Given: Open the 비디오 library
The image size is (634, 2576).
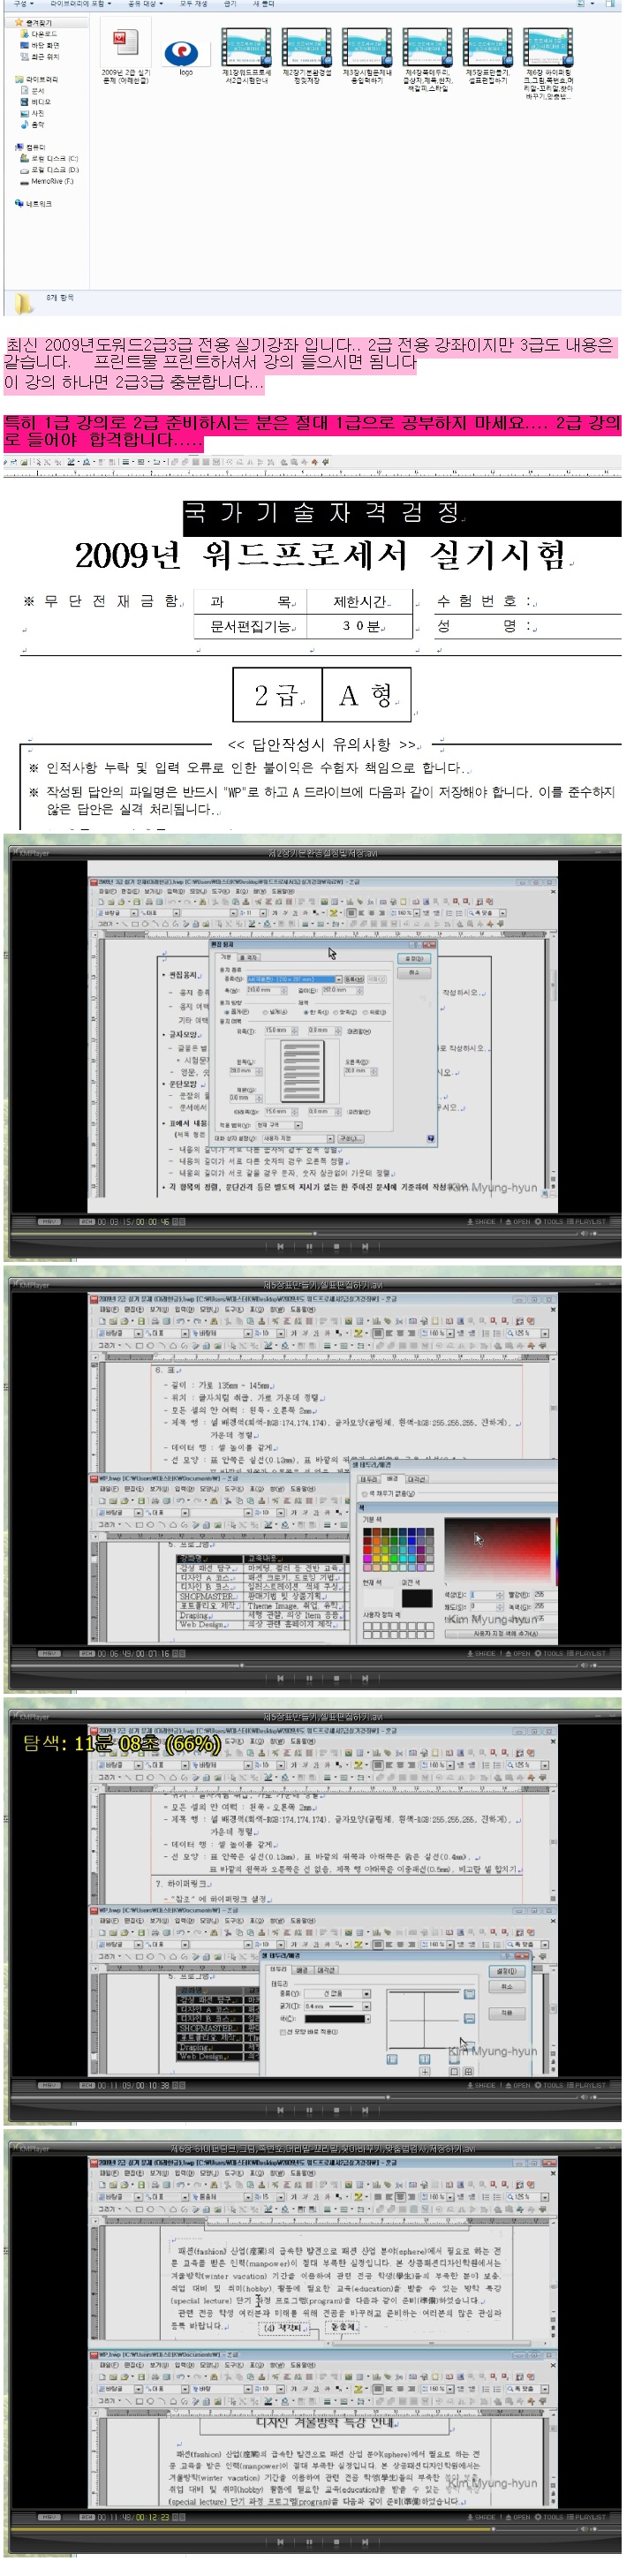Looking at the screenshot, I should tap(35, 102).
